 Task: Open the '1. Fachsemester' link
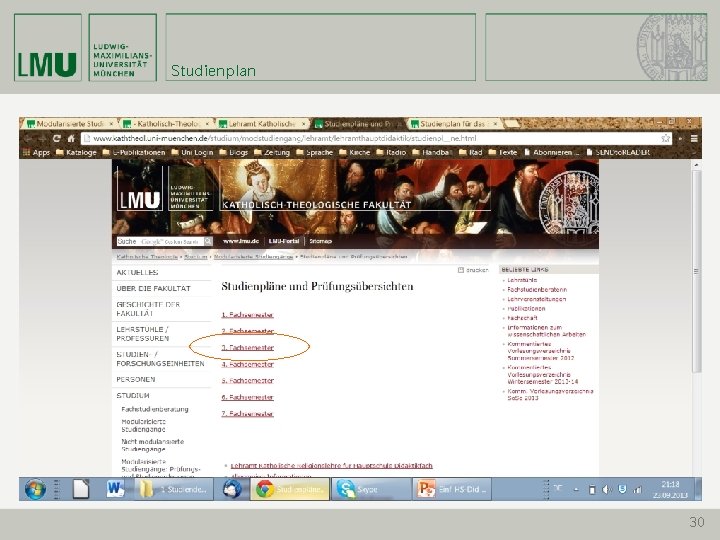tap(248, 315)
